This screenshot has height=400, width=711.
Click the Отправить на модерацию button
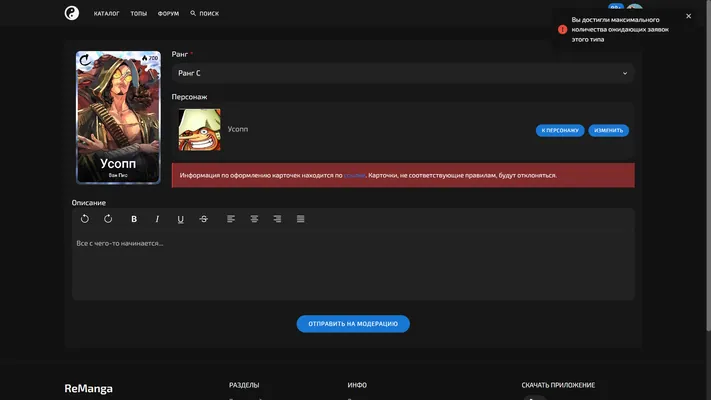(x=353, y=324)
